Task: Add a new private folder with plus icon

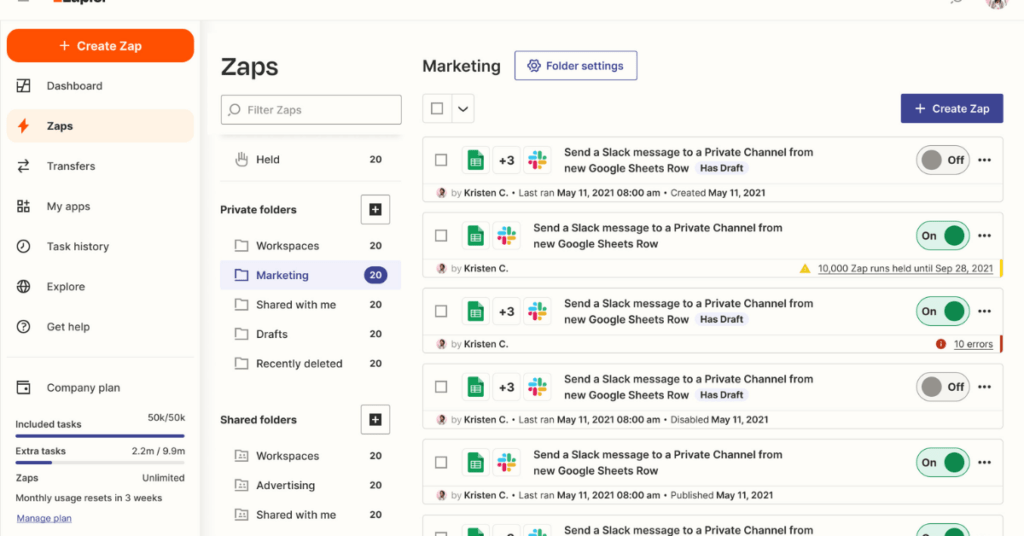Action: coord(375,210)
